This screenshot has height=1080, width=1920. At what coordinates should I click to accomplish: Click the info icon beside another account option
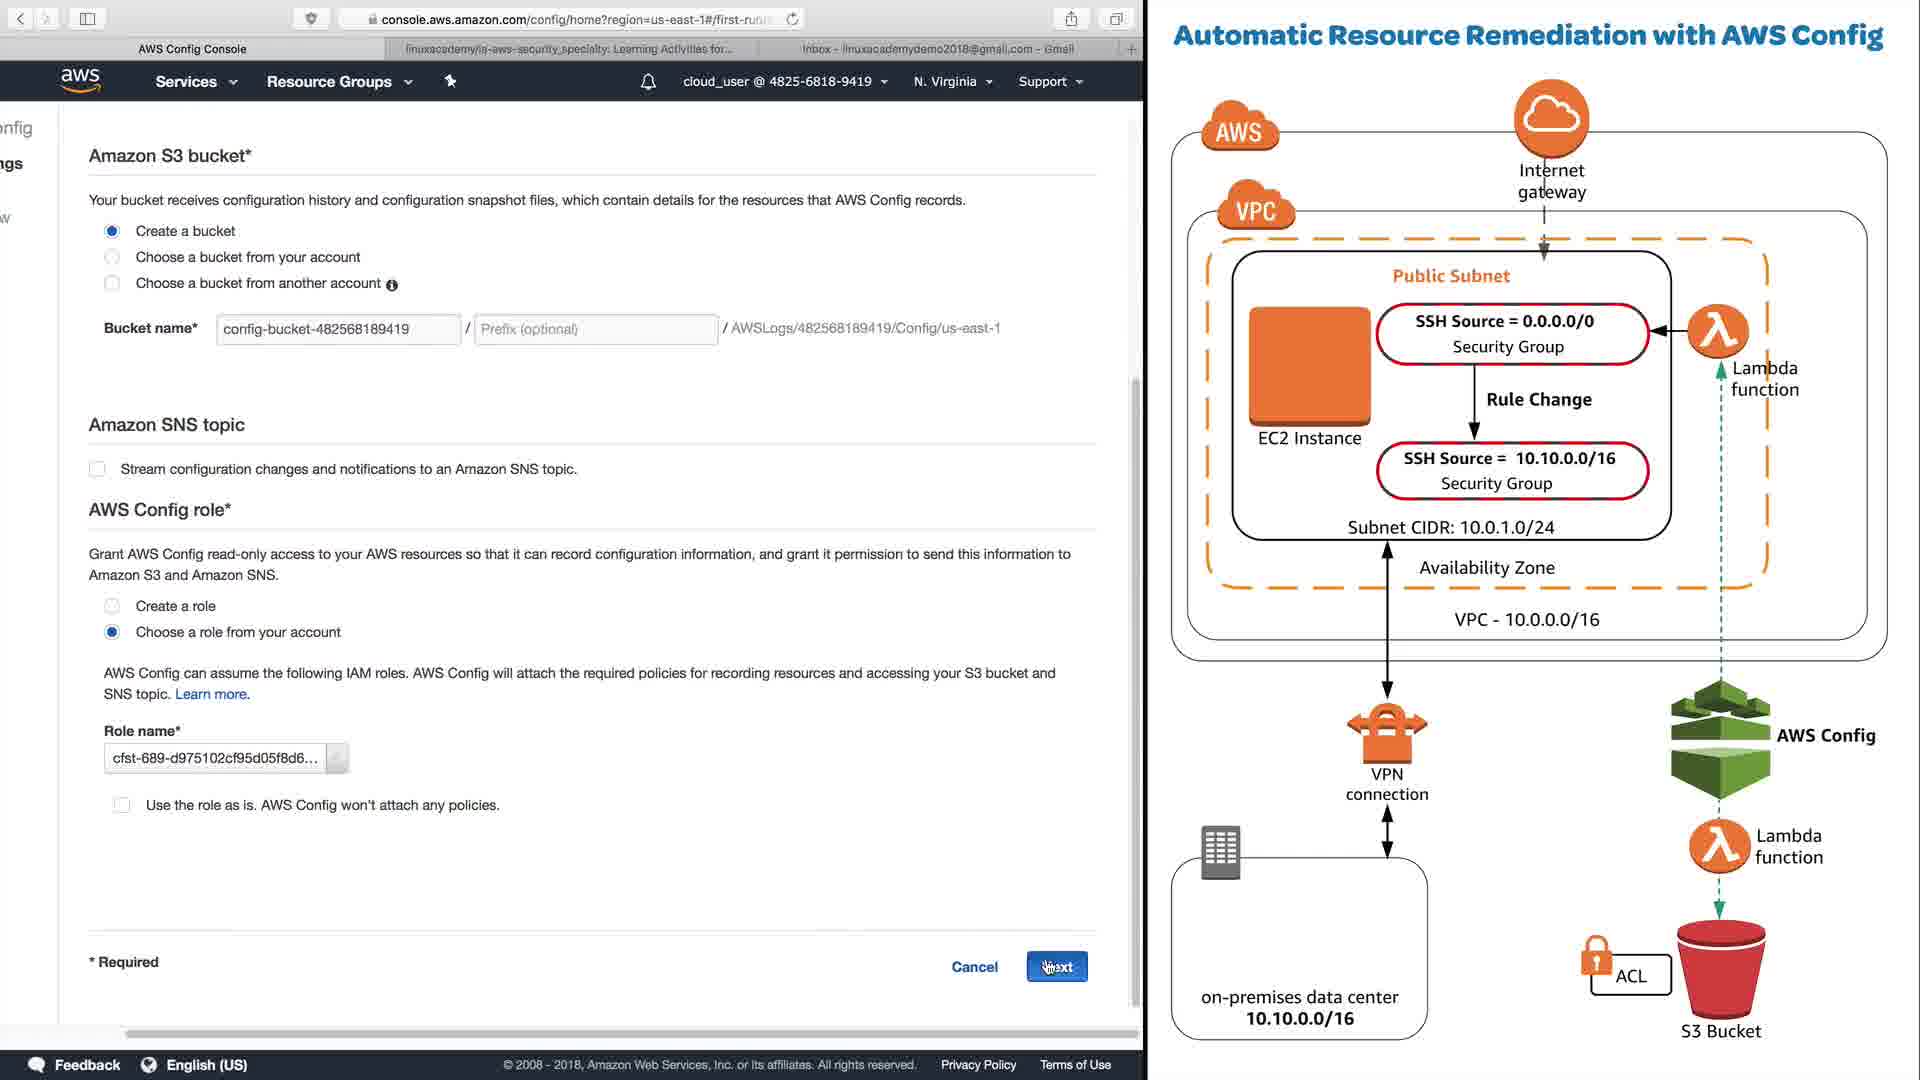(x=392, y=285)
